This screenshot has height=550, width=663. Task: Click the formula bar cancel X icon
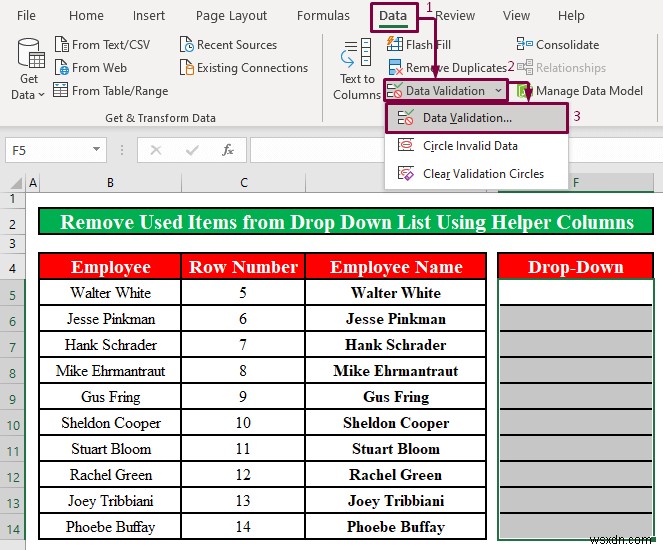point(156,150)
